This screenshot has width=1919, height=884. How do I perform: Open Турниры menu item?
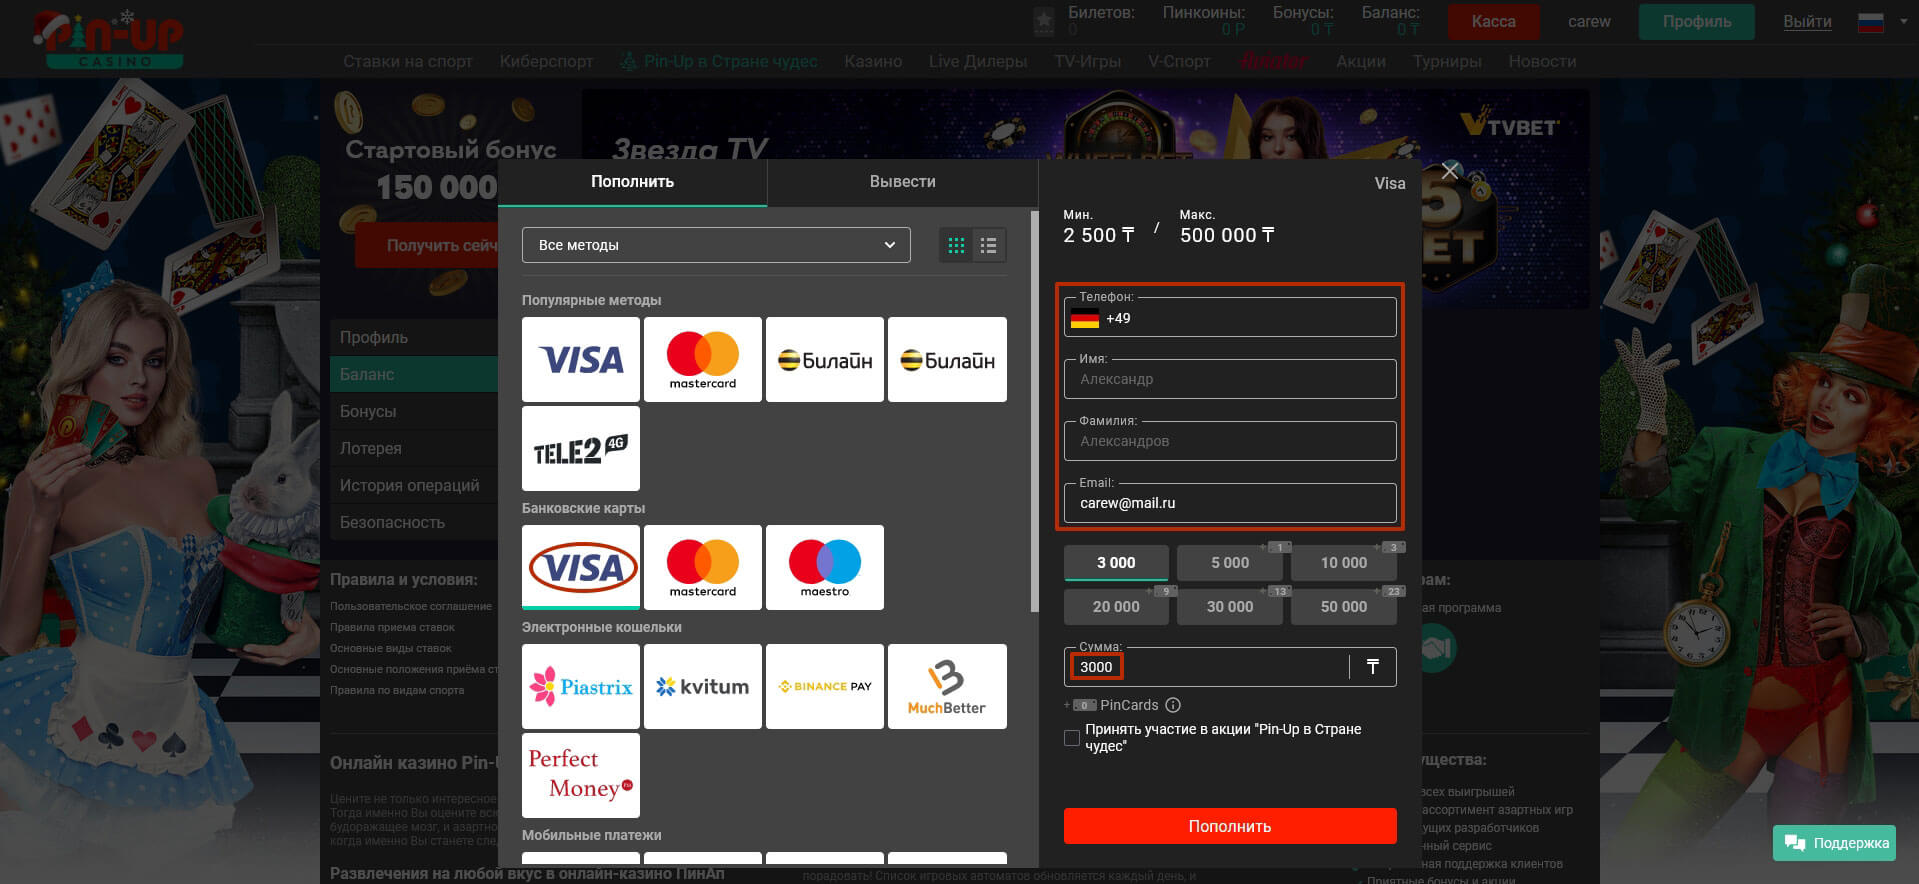[x=1447, y=61]
